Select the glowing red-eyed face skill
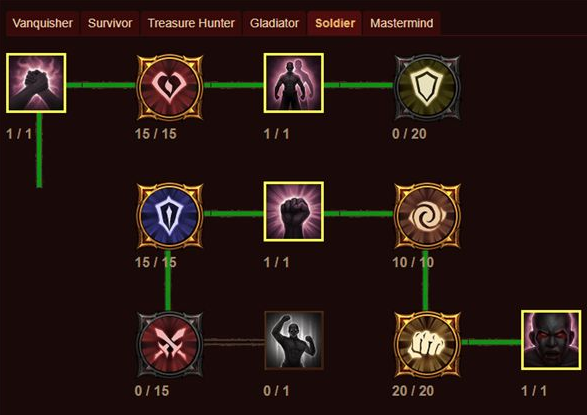Viewport: 587px width, 415px height. tap(551, 340)
